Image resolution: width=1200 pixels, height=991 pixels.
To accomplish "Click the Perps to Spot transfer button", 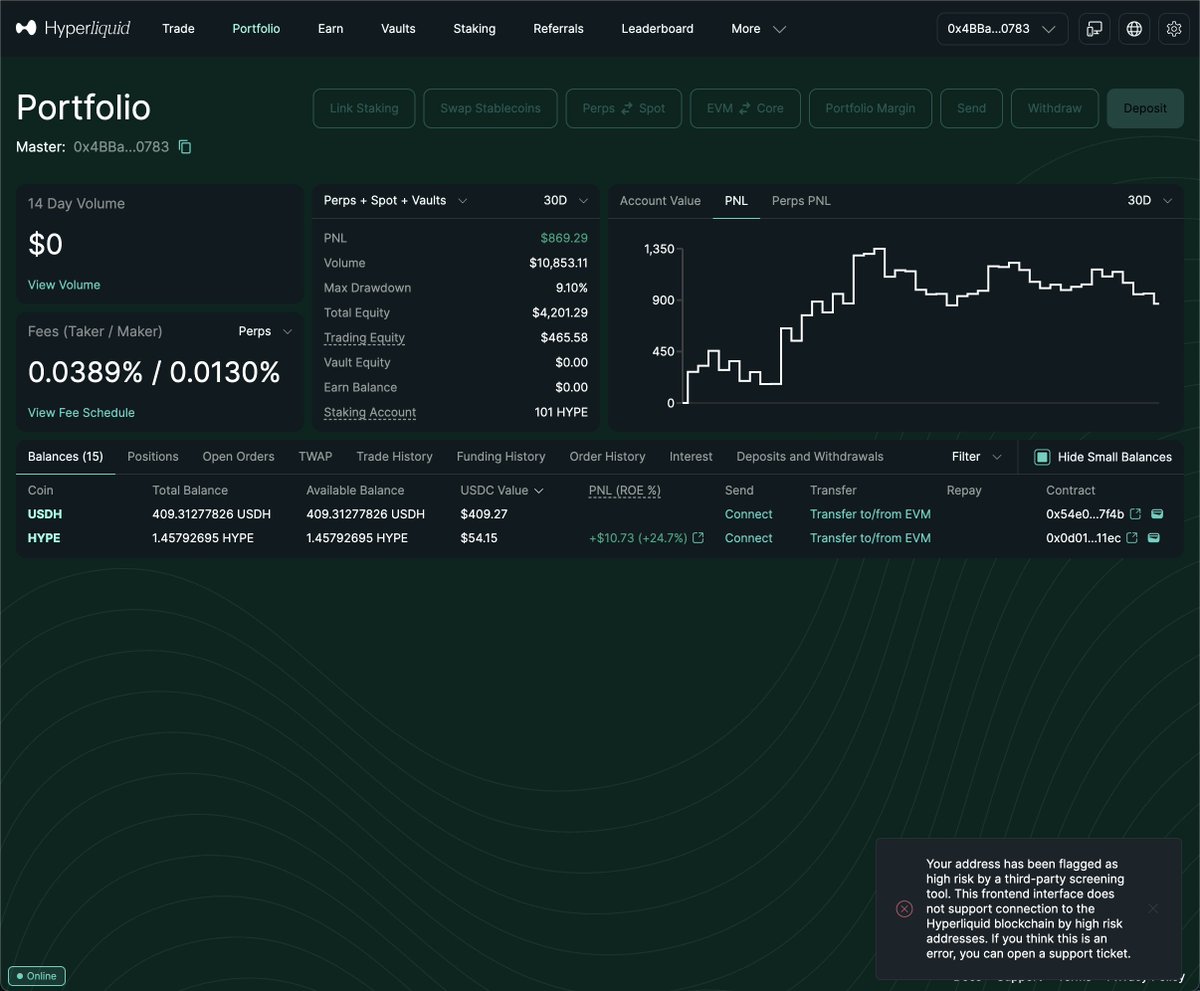I will 624,108.
